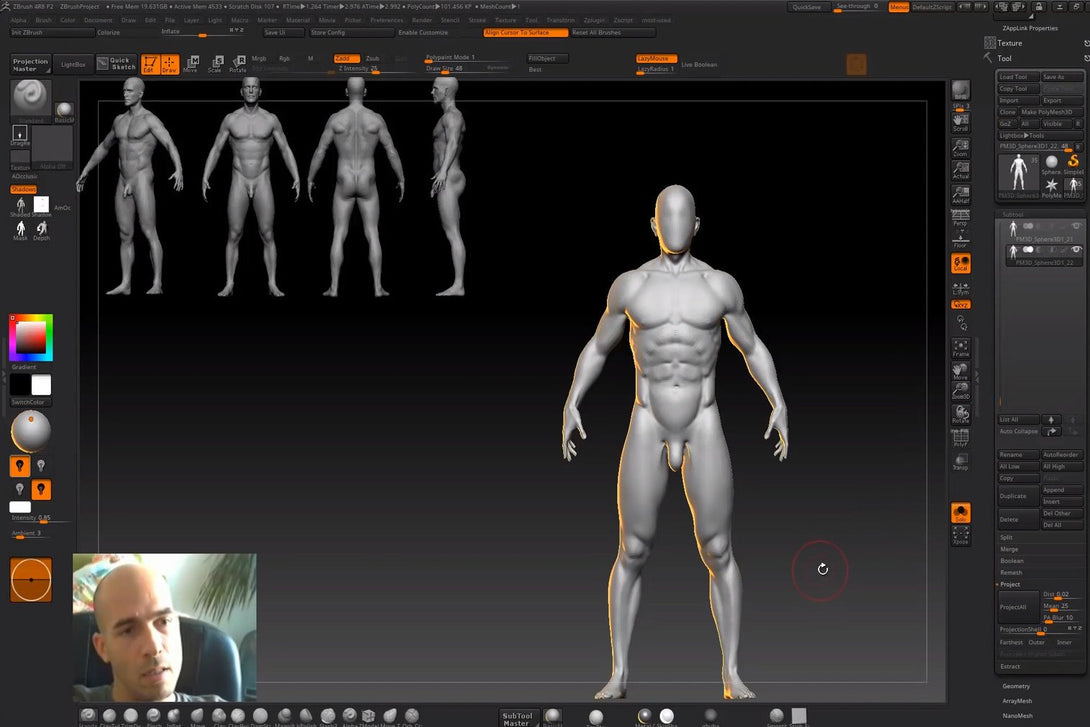The width and height of the screenshot is (1090, 727).
Task: Click the right-shelf Rotate view icon
Action: [961, 414]
